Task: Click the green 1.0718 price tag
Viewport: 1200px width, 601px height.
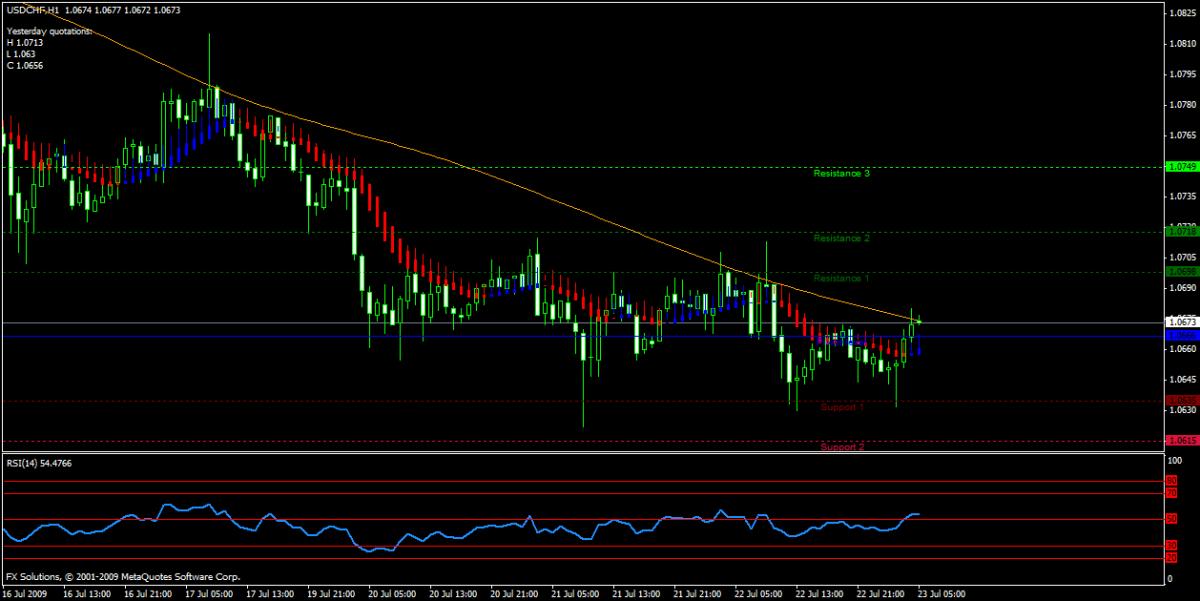Action: point(1181,231)
